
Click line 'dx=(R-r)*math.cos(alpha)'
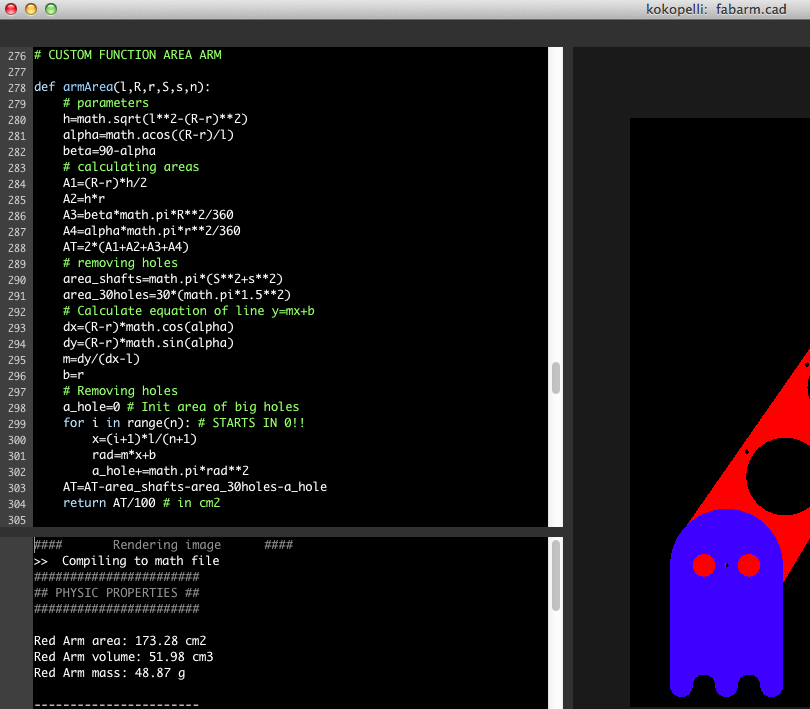pyautogui.click(x=148, y=327)
